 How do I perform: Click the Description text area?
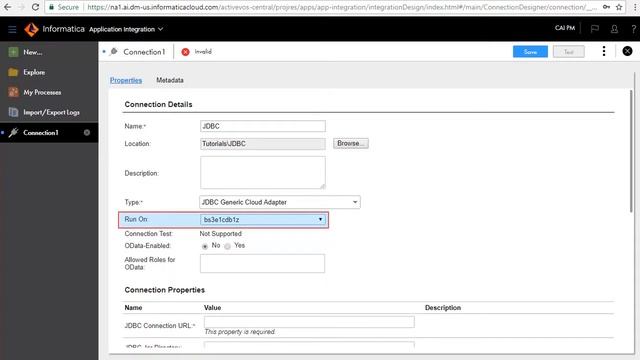[x=263, y=173]
